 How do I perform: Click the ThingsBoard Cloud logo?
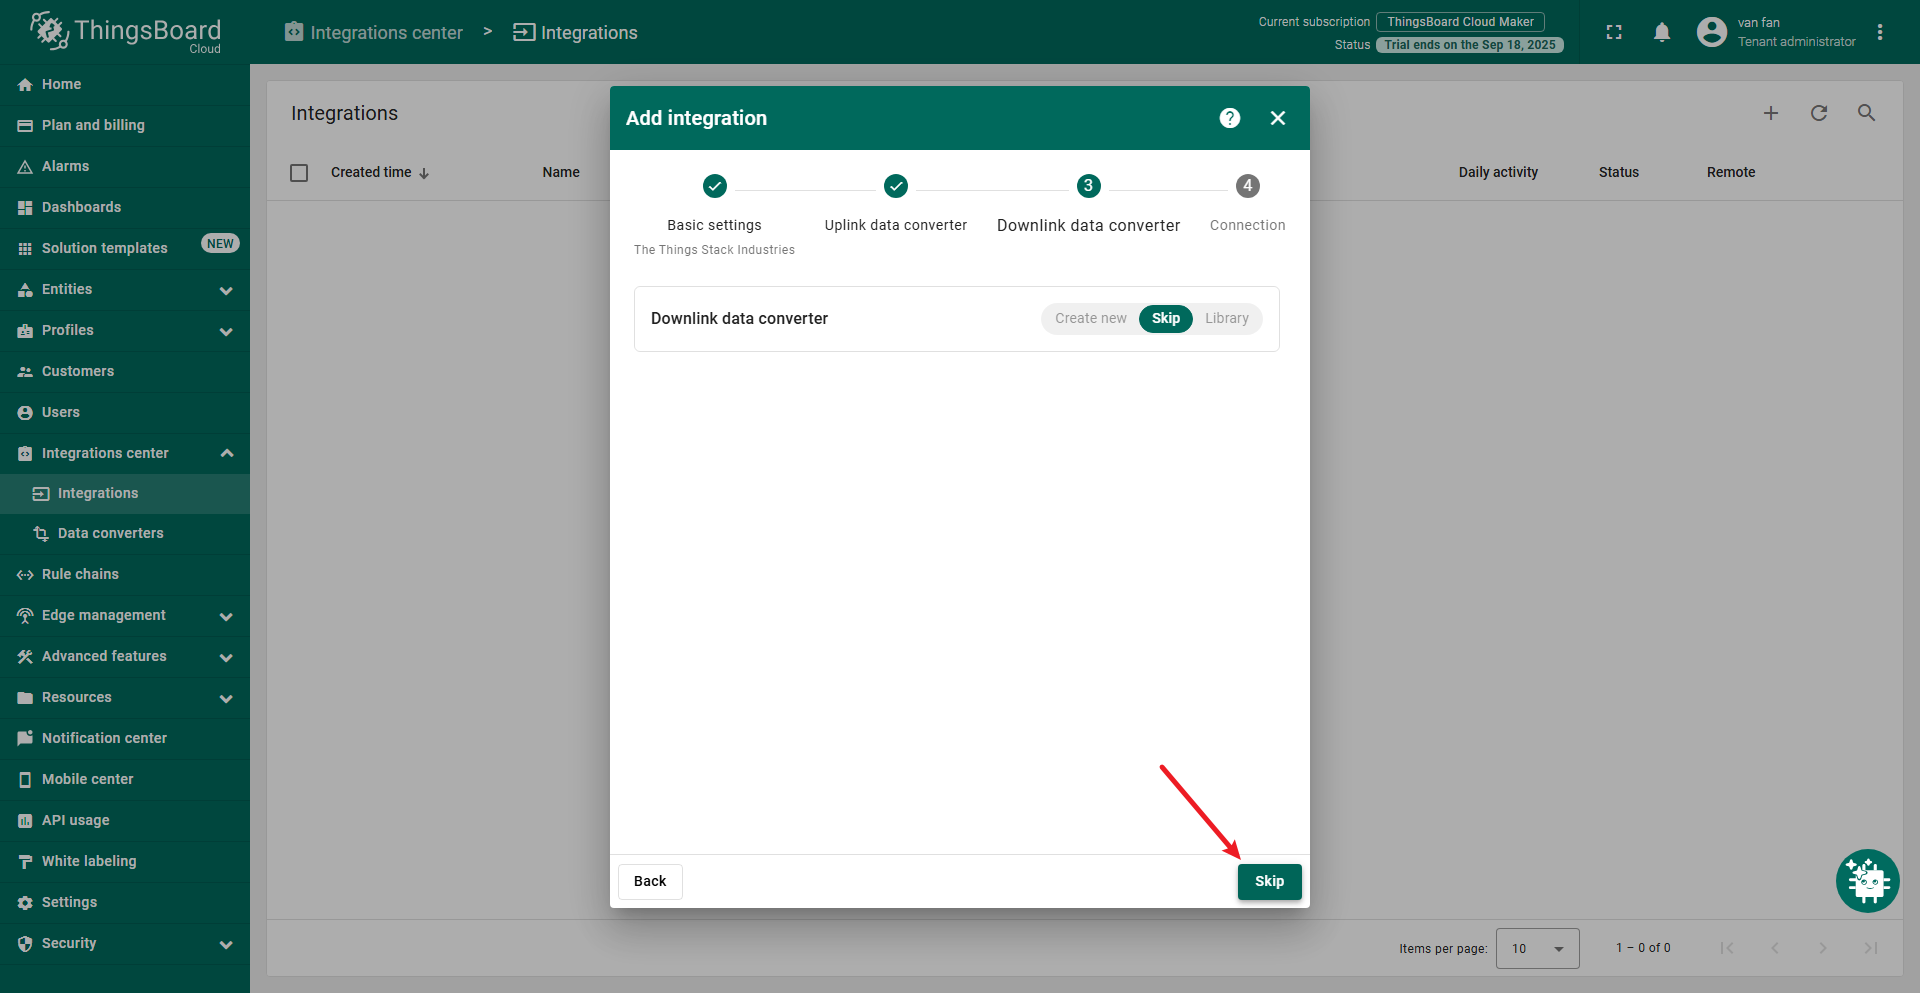[125, 32]
